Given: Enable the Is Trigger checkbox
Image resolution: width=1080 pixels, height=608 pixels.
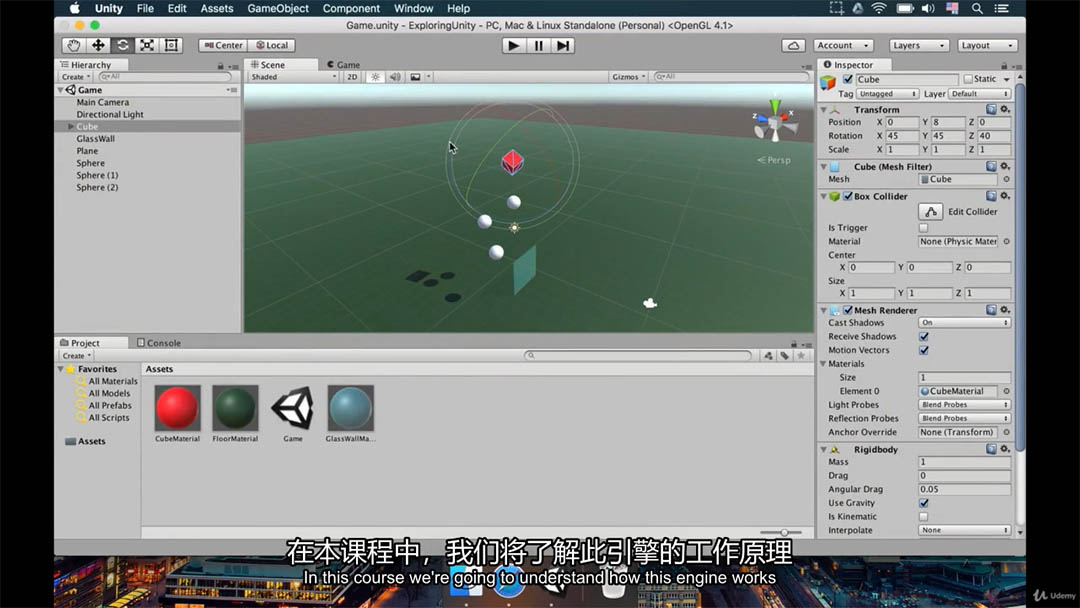Looking at the screenshot, I should 924,228.
